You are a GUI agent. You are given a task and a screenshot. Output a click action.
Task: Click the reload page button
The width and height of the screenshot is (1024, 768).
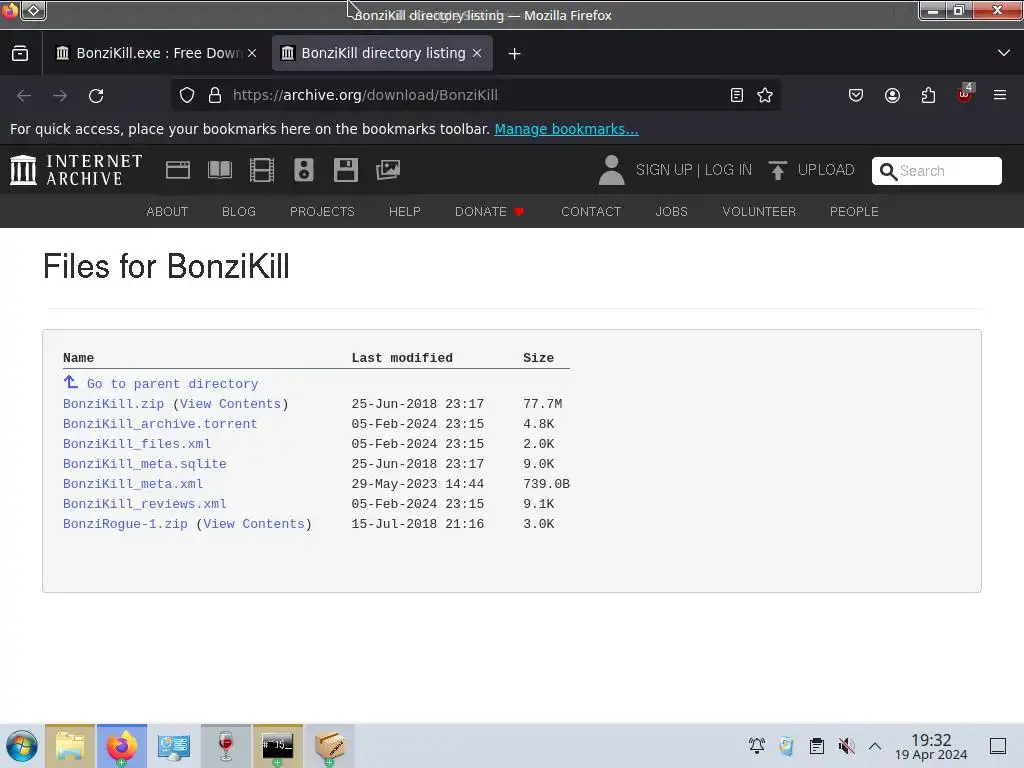[96, 95]
